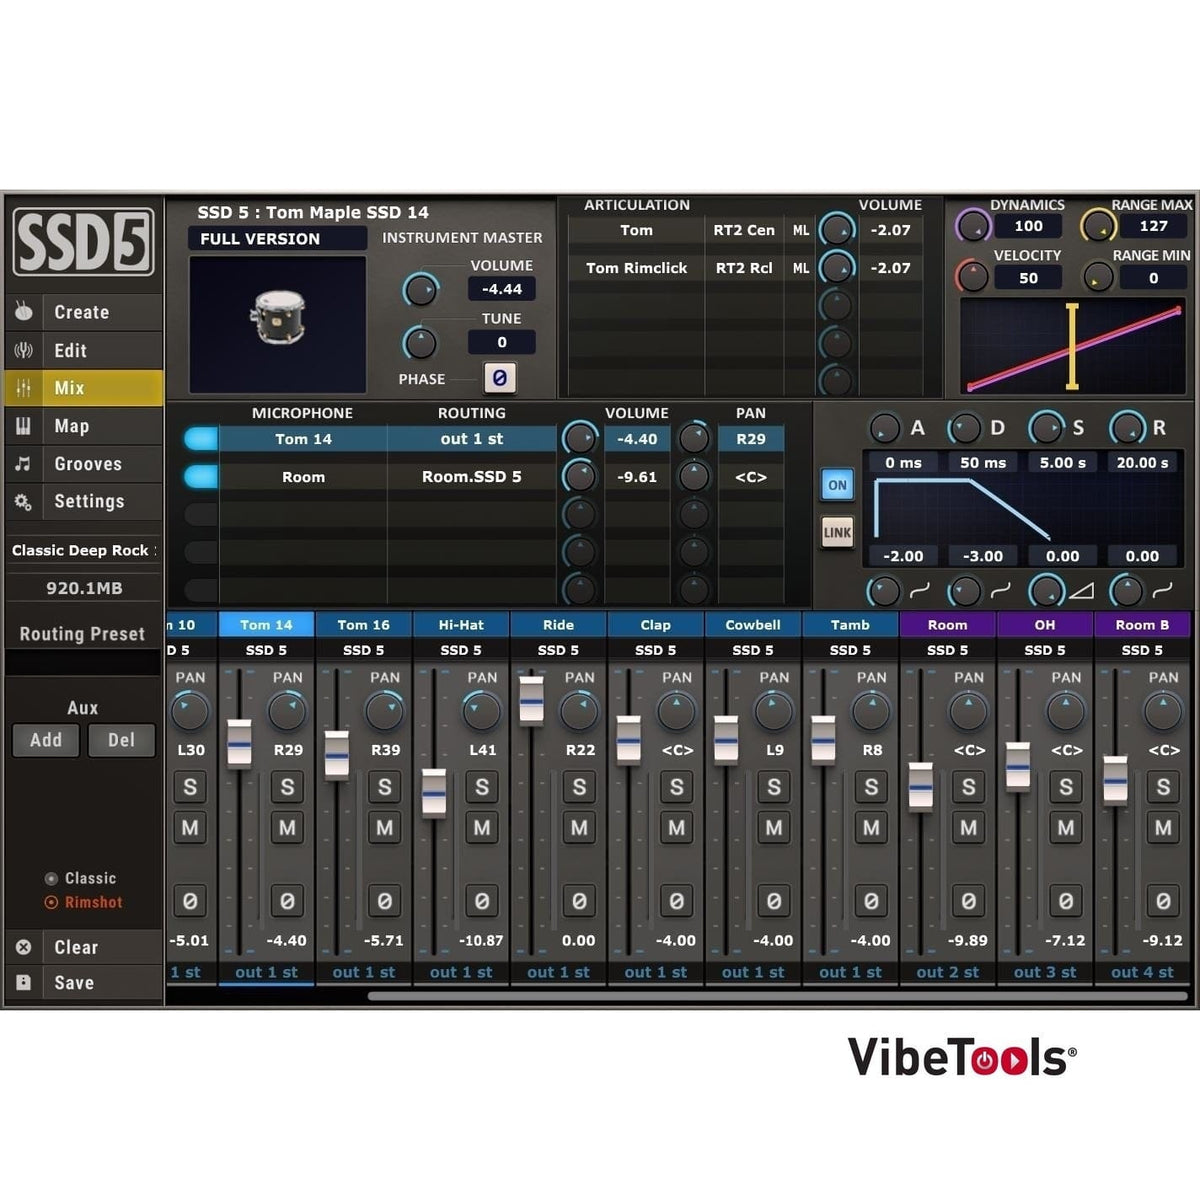Click the Tom 14 microphone volume knob
1200x1200 pixels.
579,438
